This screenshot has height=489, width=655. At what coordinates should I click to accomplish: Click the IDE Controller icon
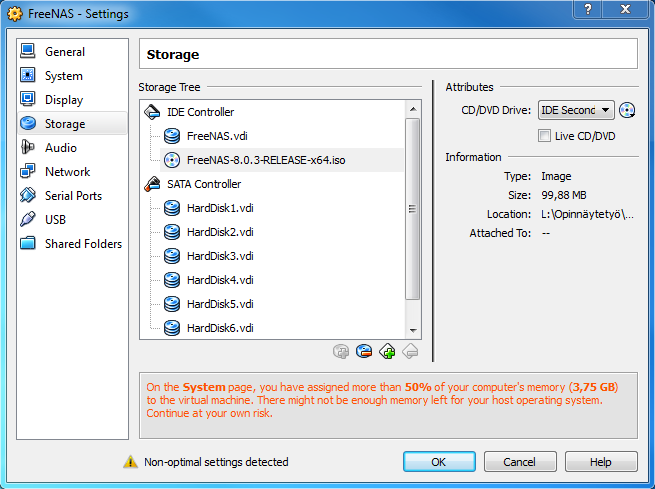click(152, 112)
